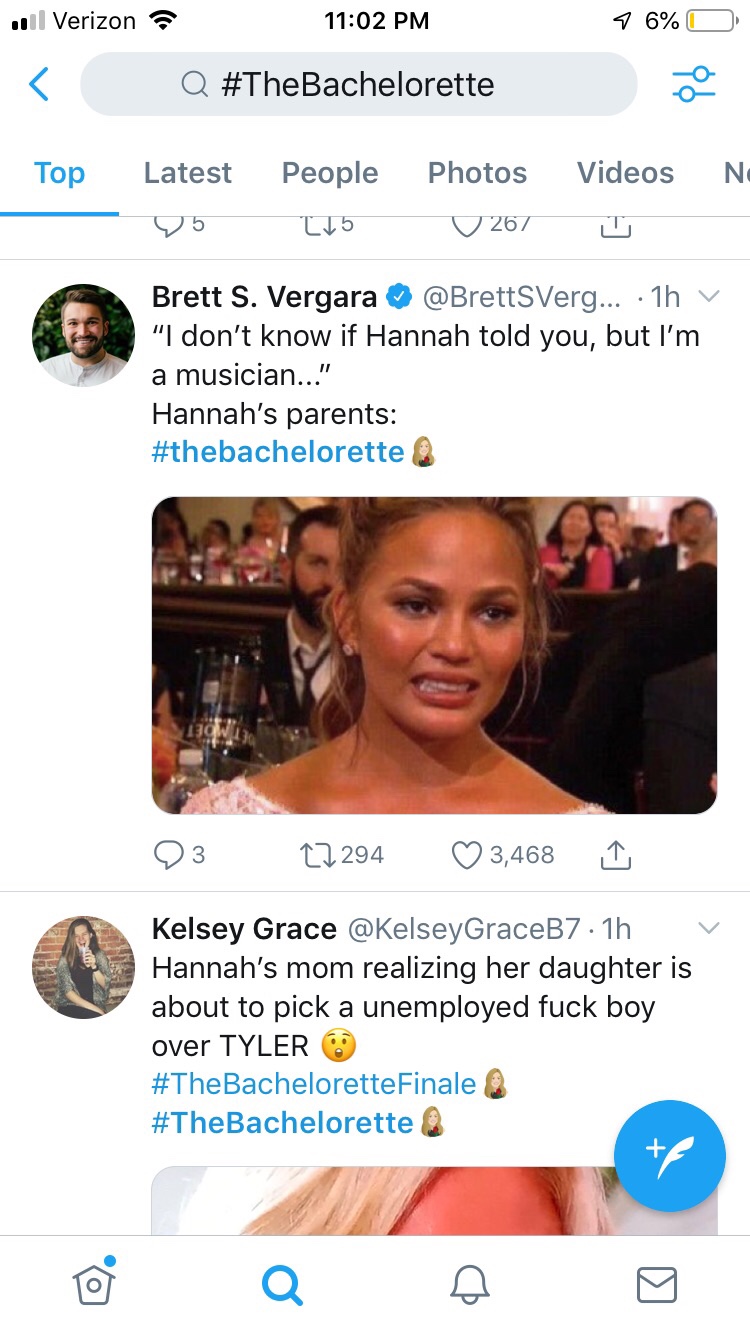Reply to Brett S. Vergara's tweet
Screen dimensions: 750x1334
(x=167, y=855)
